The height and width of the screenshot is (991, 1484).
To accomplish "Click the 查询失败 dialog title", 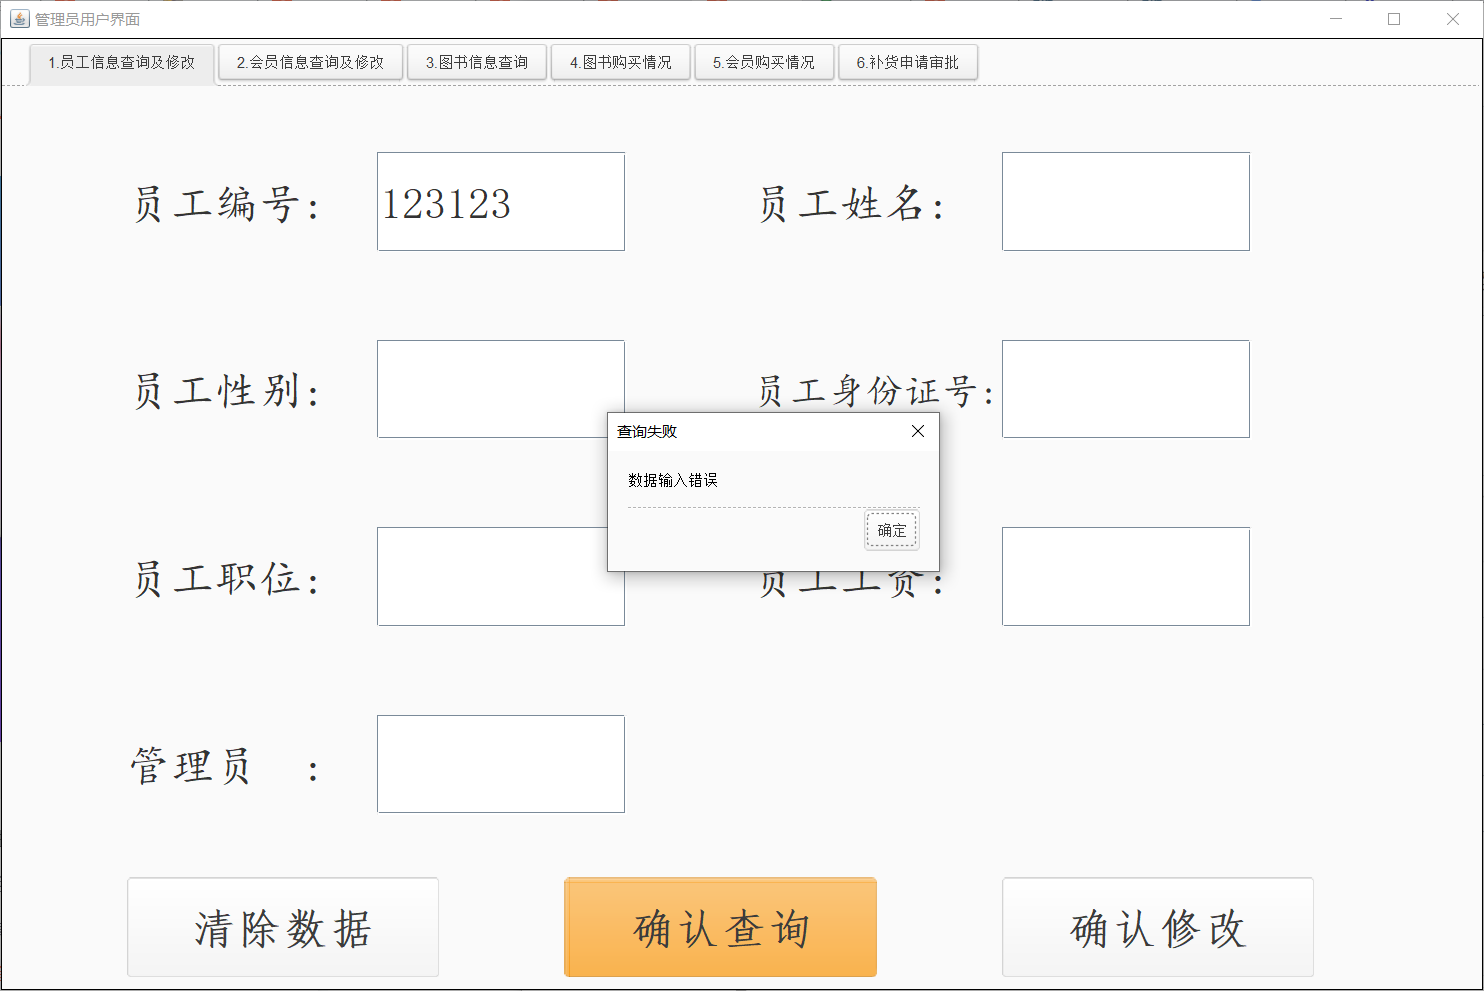I will coord(647,431).
